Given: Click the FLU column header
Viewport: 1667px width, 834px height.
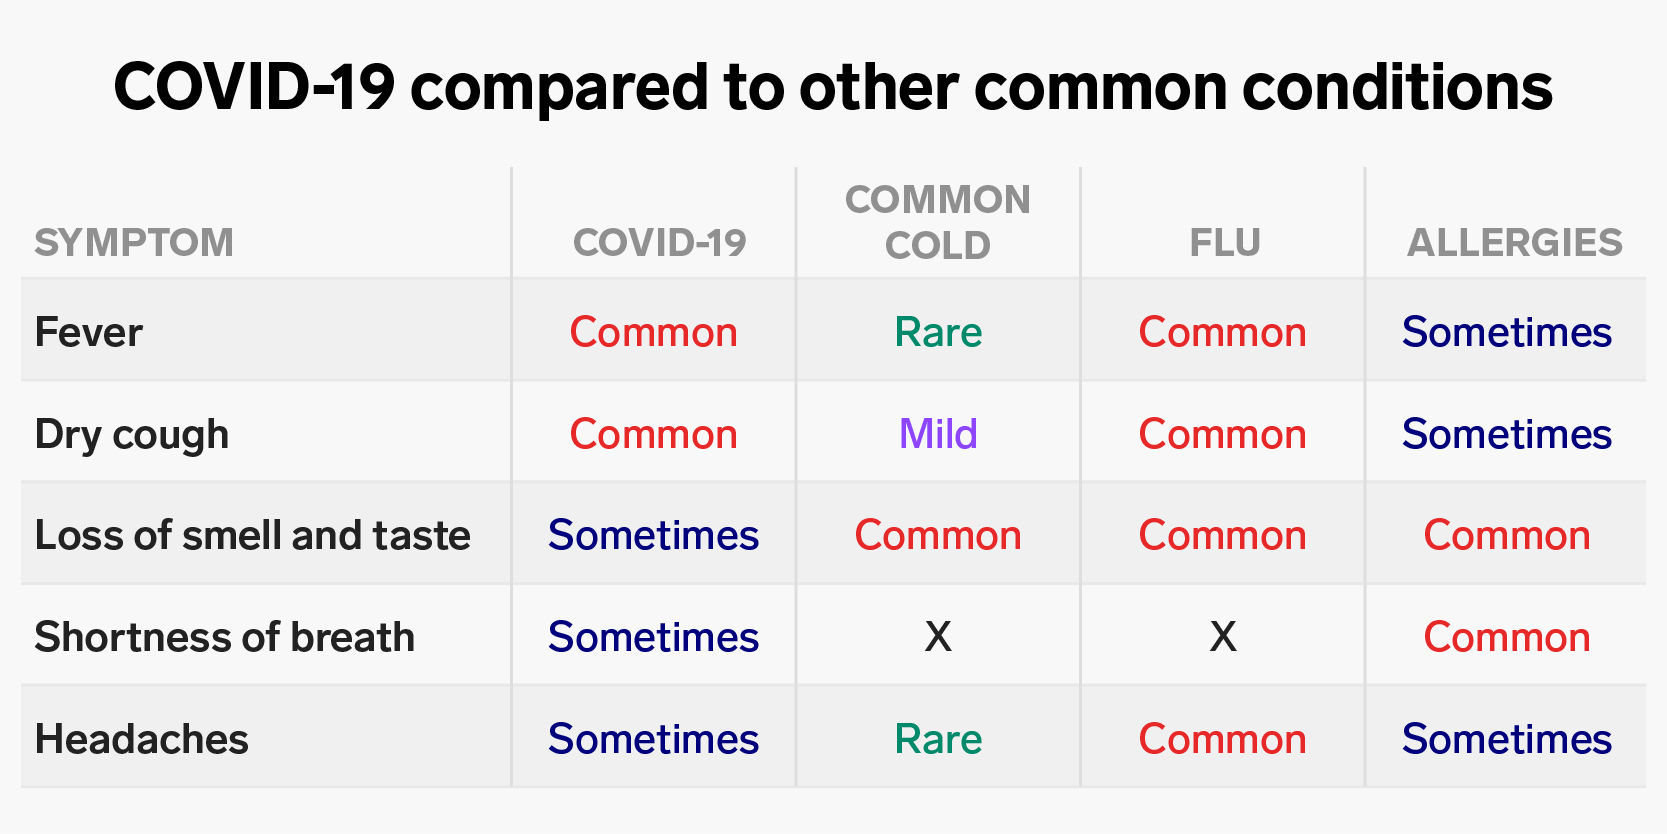Looking at the screenshot, I should pyautogui.click(x=1224, y=242).
